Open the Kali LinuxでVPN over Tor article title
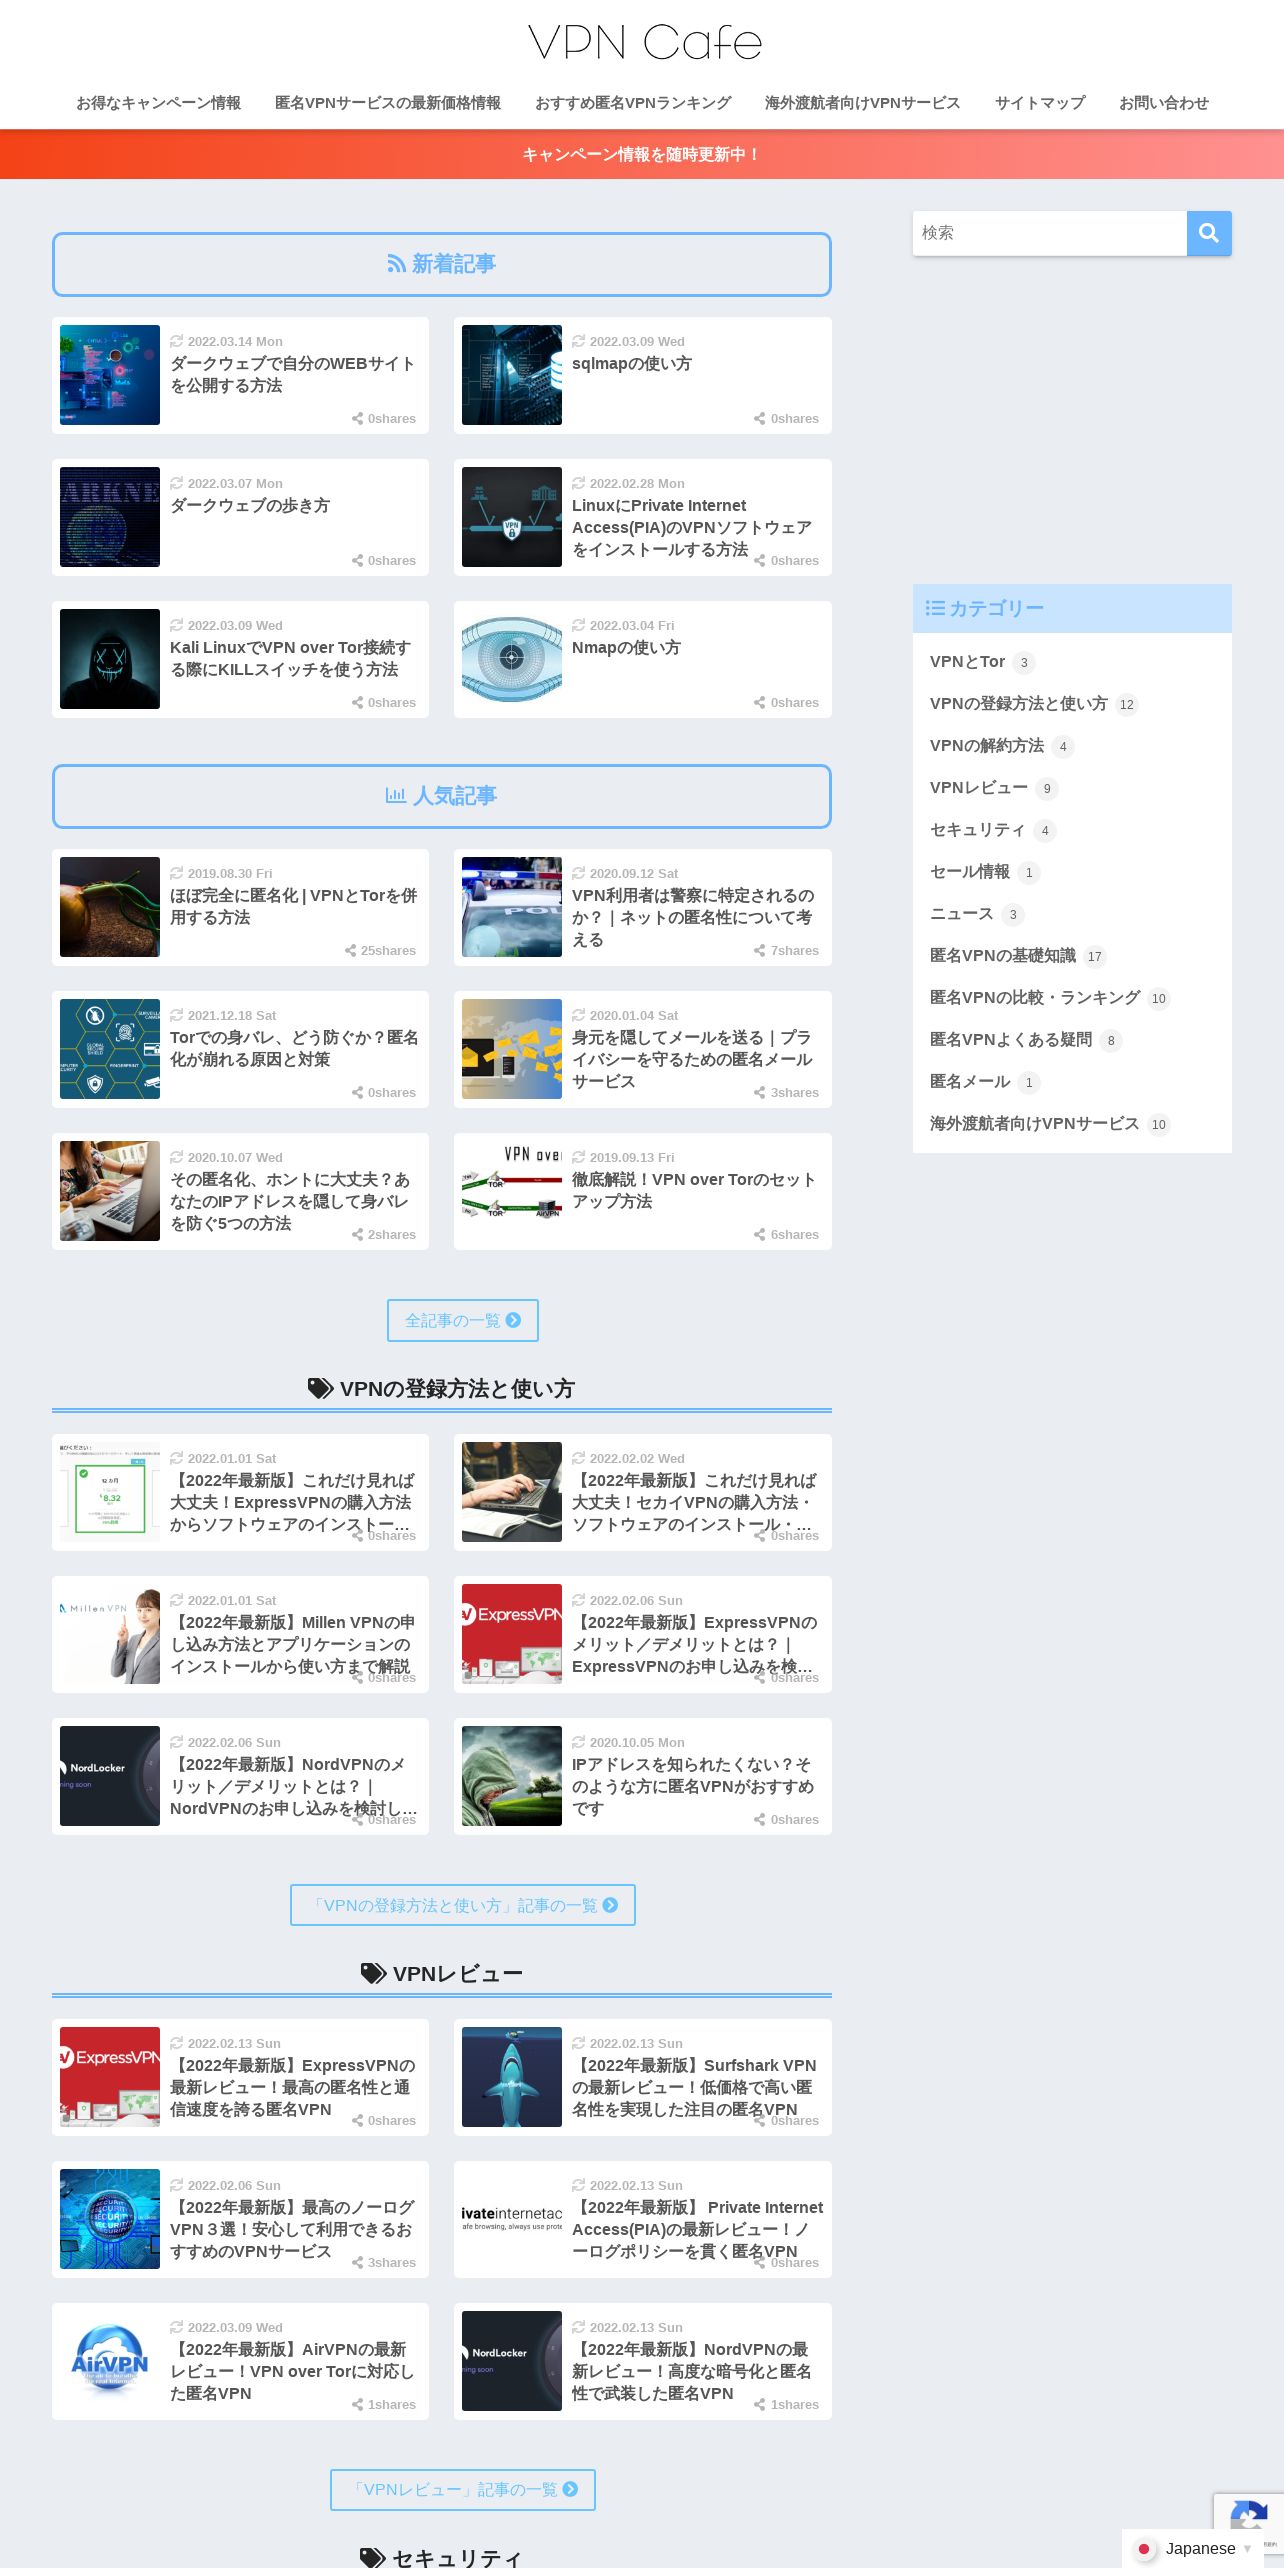The width and height of the screenshot is (1284, 2568). click(290, 658)
